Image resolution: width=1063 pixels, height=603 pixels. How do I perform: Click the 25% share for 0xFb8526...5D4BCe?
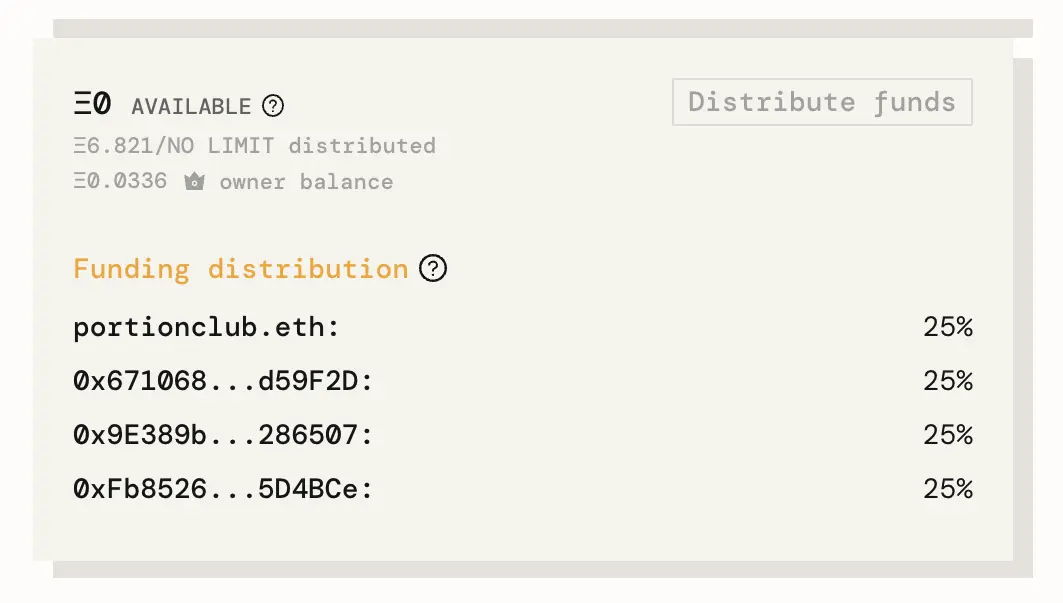click(948, 490)
